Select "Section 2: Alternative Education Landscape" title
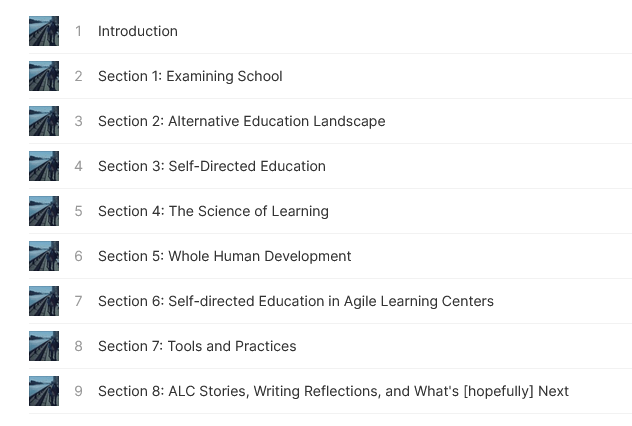Screen dimensions: 632x426 [241, 121]
